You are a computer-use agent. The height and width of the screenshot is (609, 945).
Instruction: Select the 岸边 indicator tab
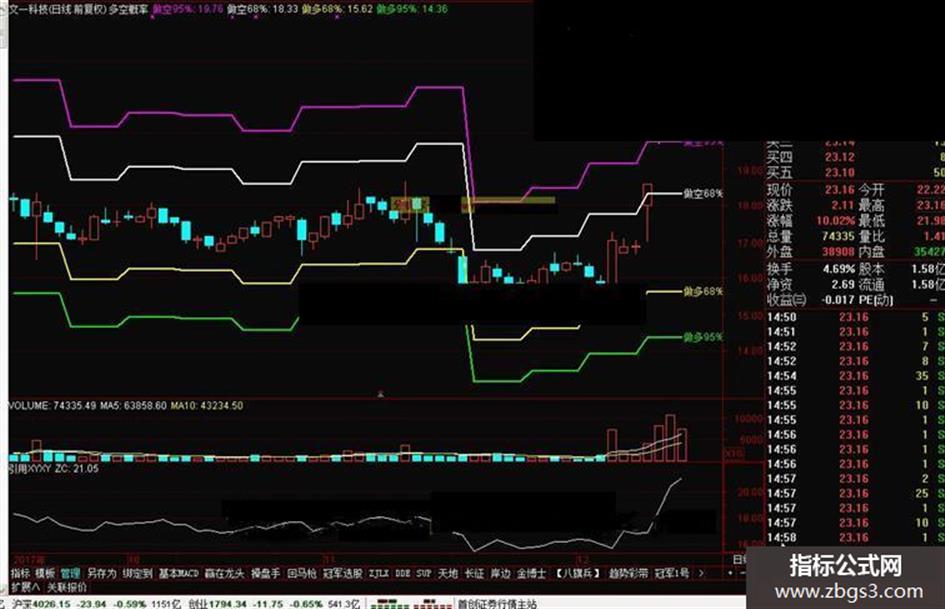click(x=500, y=573)
